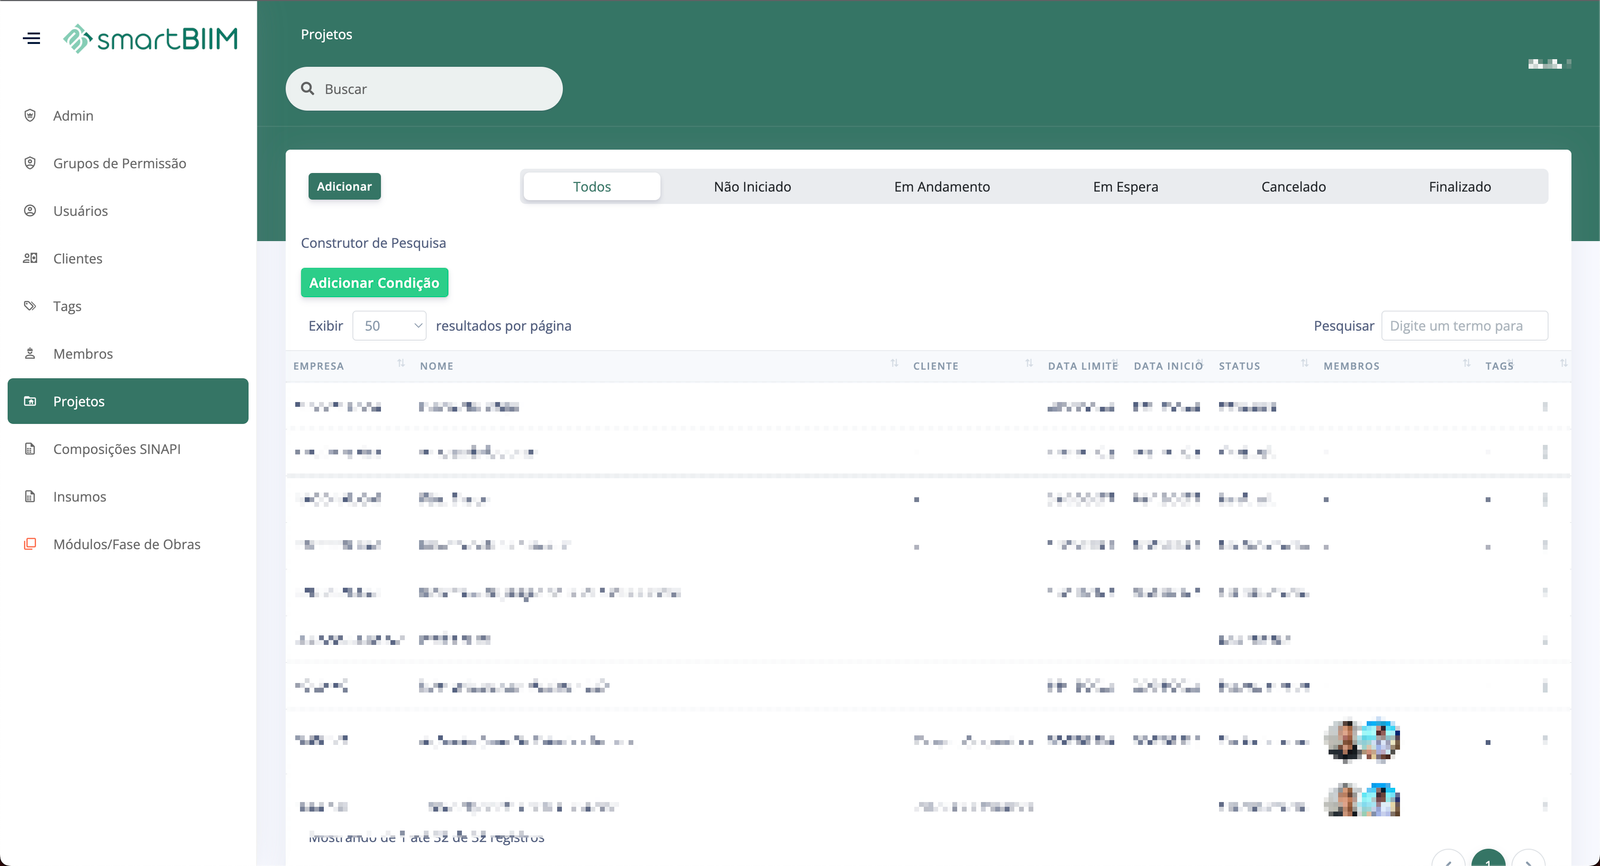
Task: Click the Membros person icon
Action: coord(30,354)
